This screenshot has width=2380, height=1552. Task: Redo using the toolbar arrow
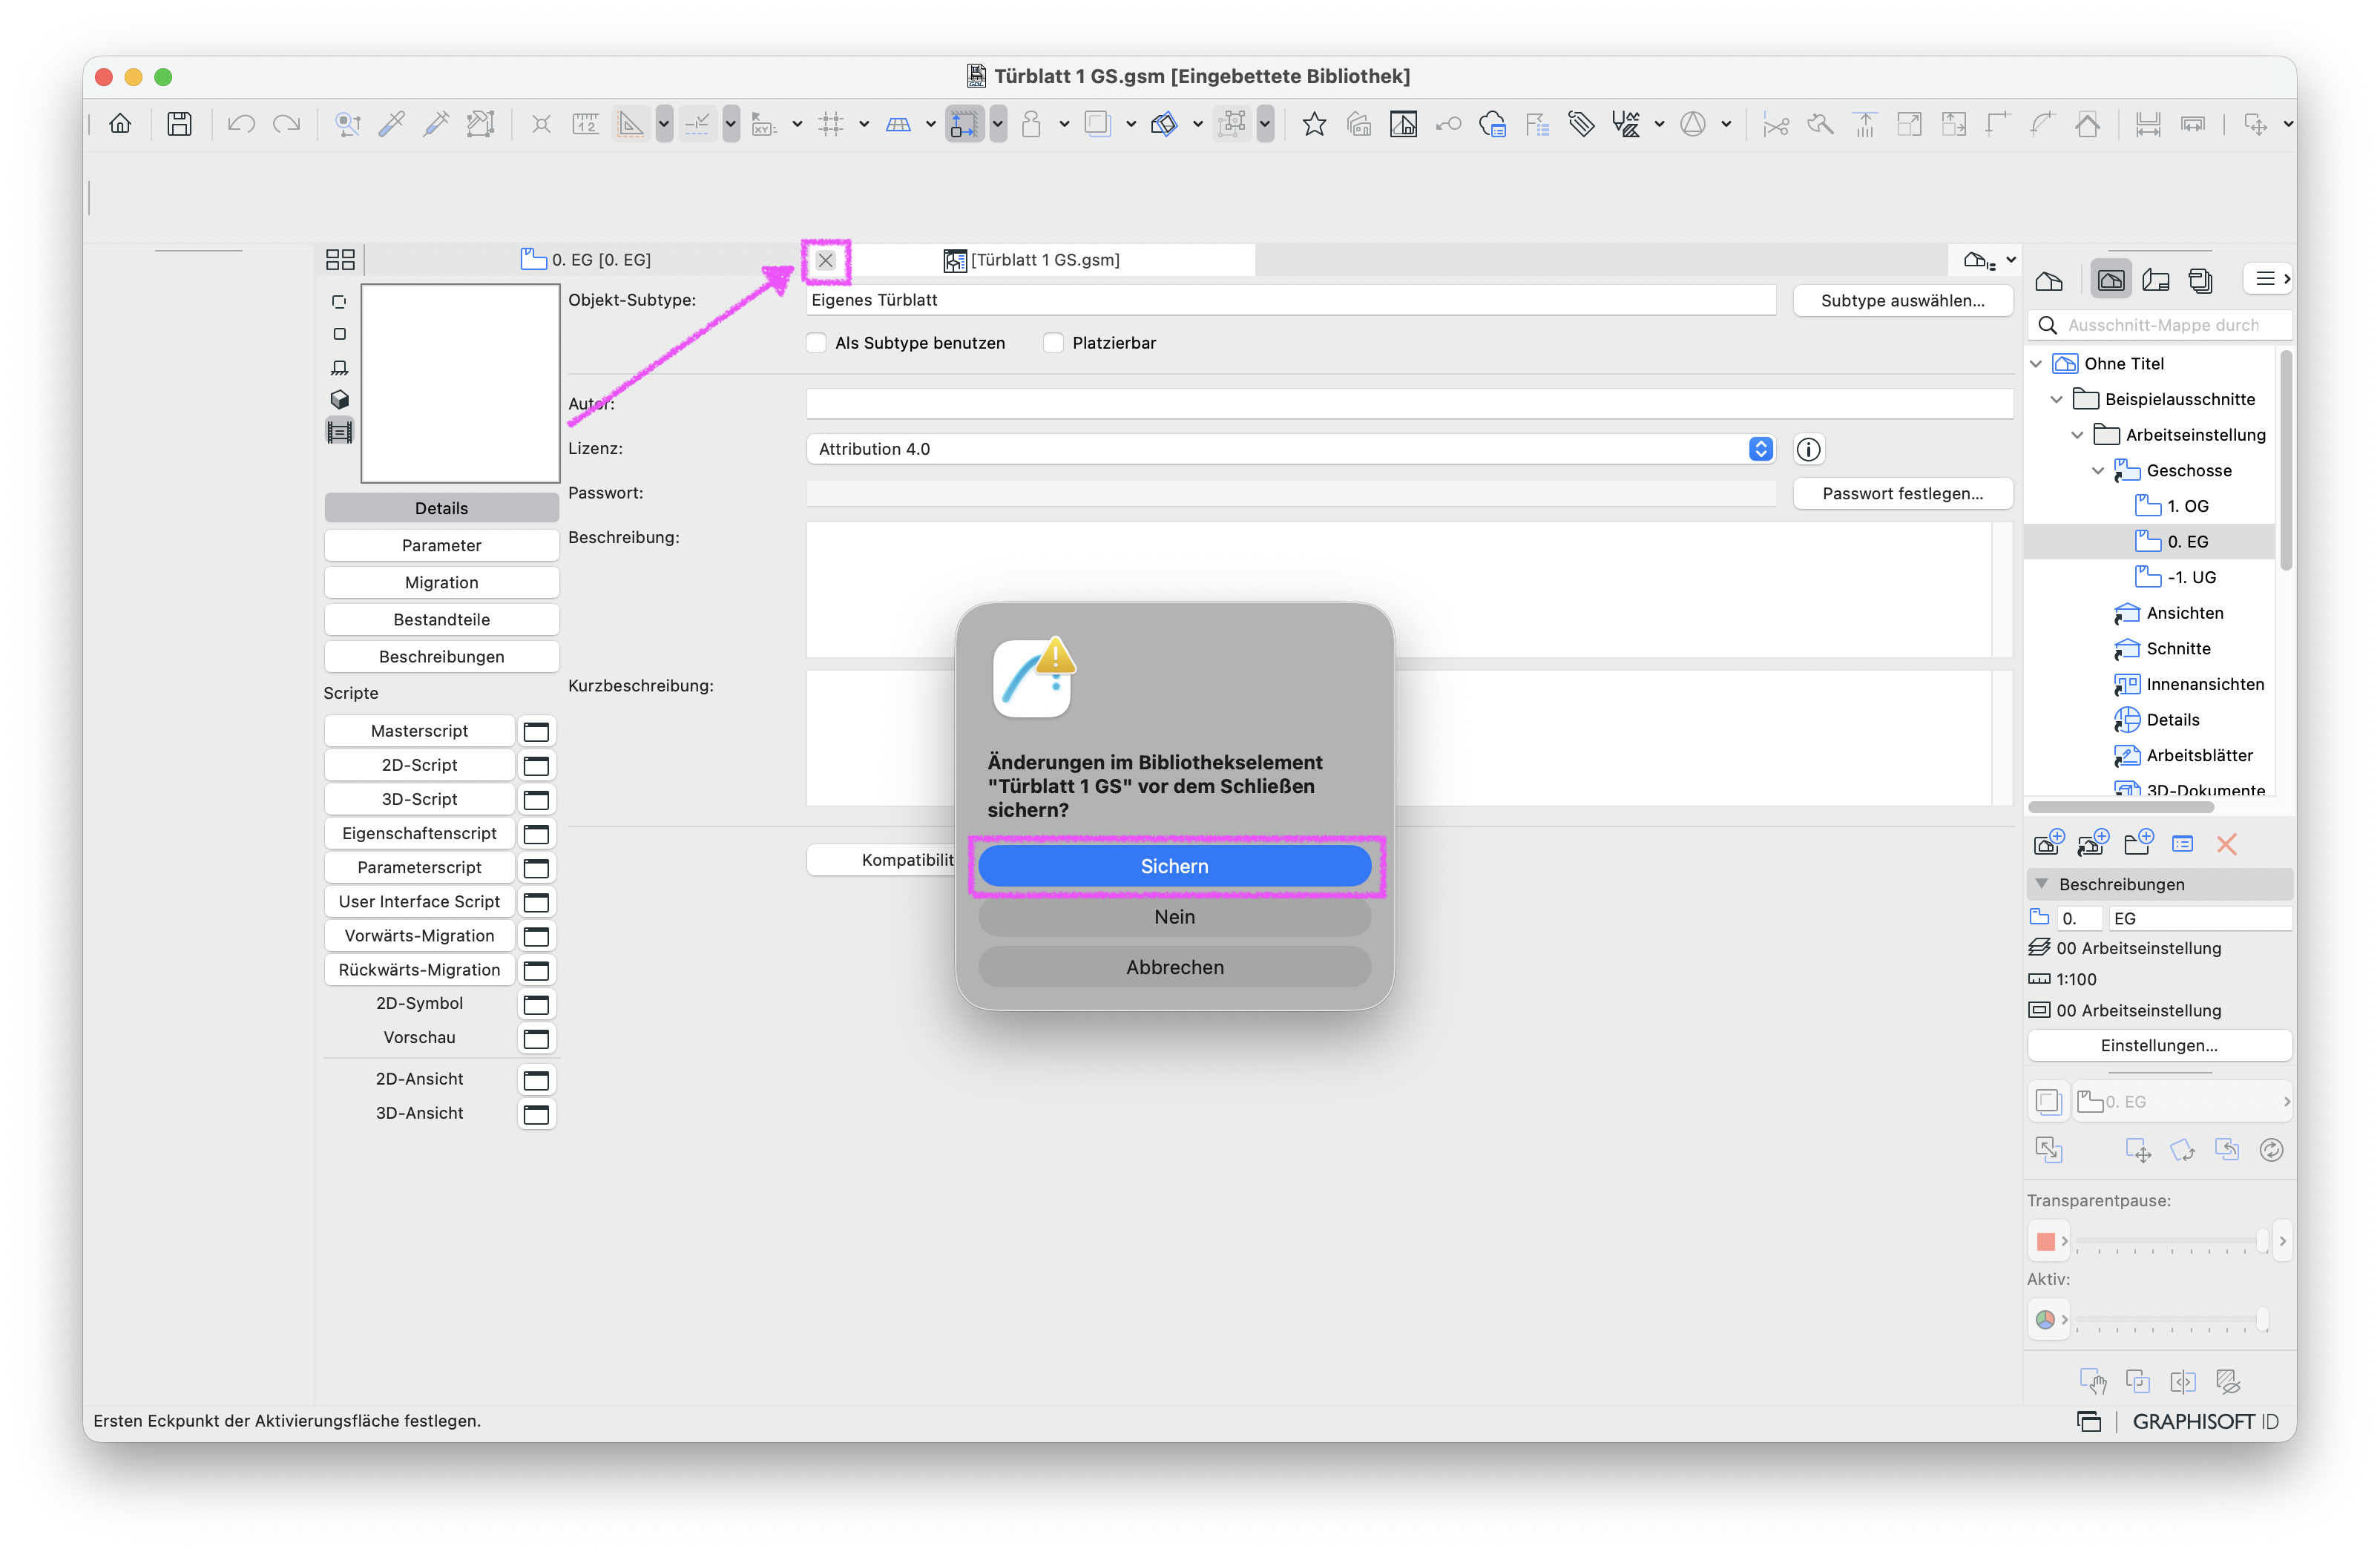pyautogui.click(x=287, y=124)
